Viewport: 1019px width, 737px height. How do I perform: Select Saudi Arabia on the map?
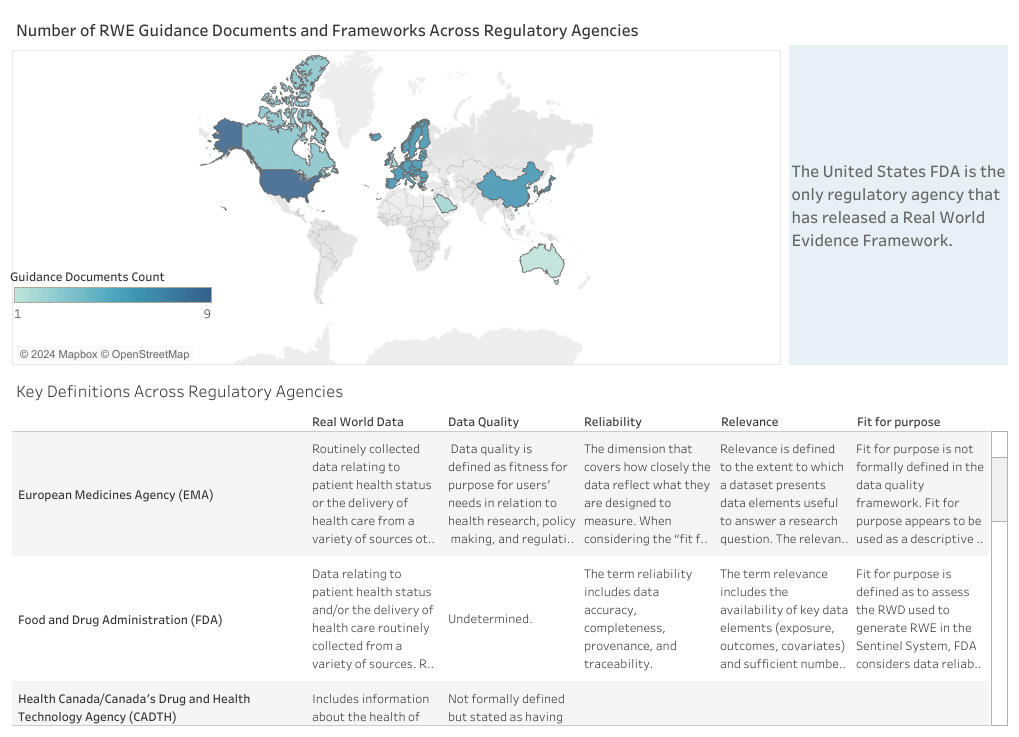(x=445, y=200)
